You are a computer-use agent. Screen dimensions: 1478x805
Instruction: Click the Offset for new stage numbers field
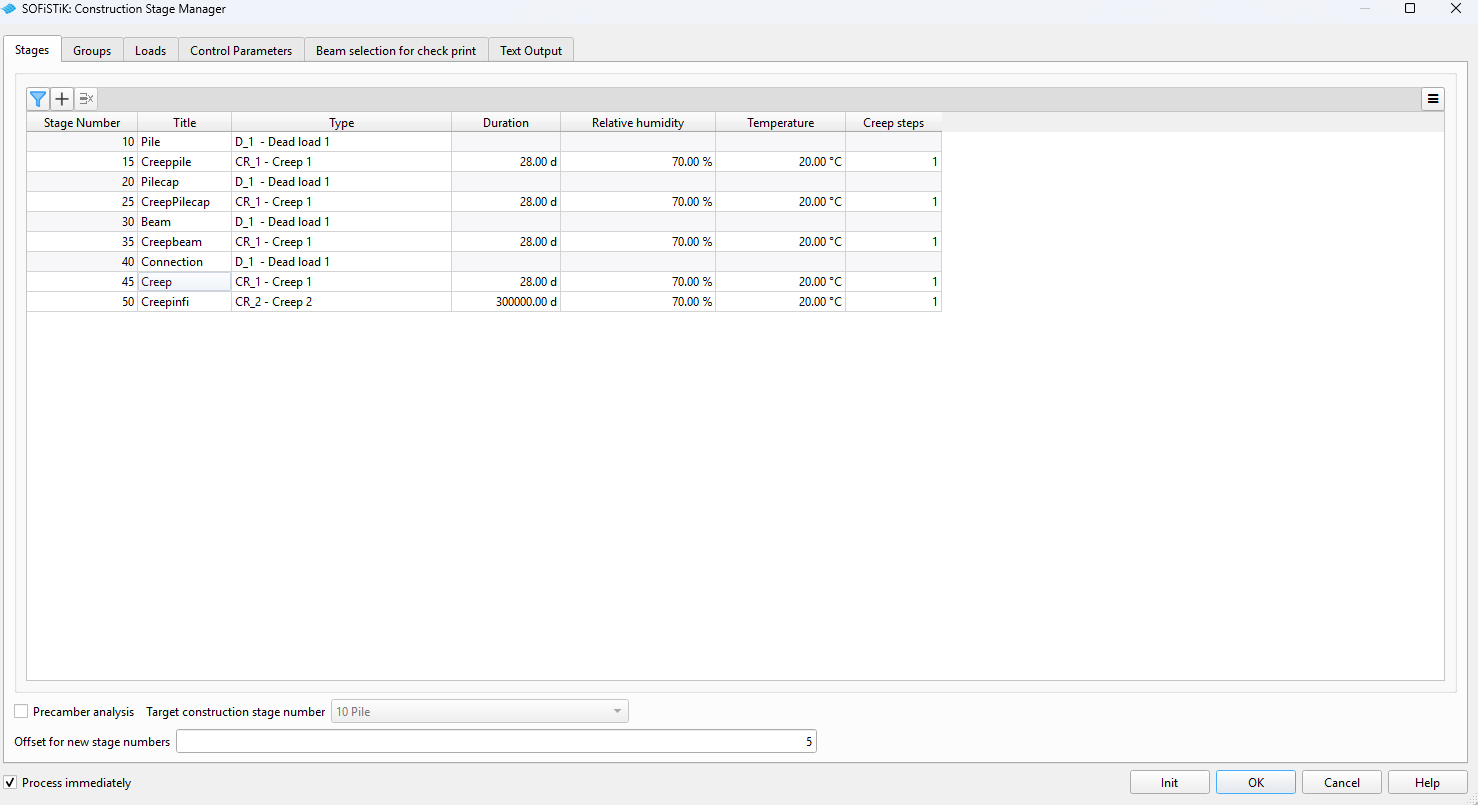[496, 742]
